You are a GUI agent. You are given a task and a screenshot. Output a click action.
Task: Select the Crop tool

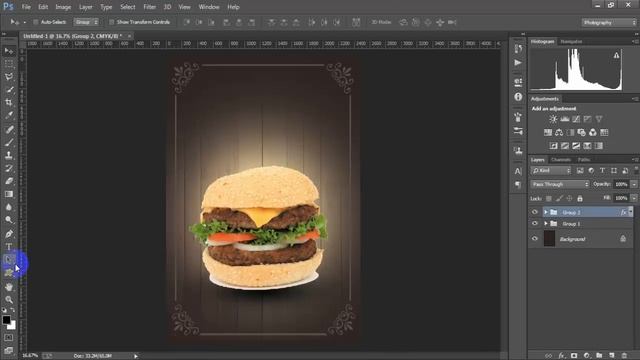[9, 102]
